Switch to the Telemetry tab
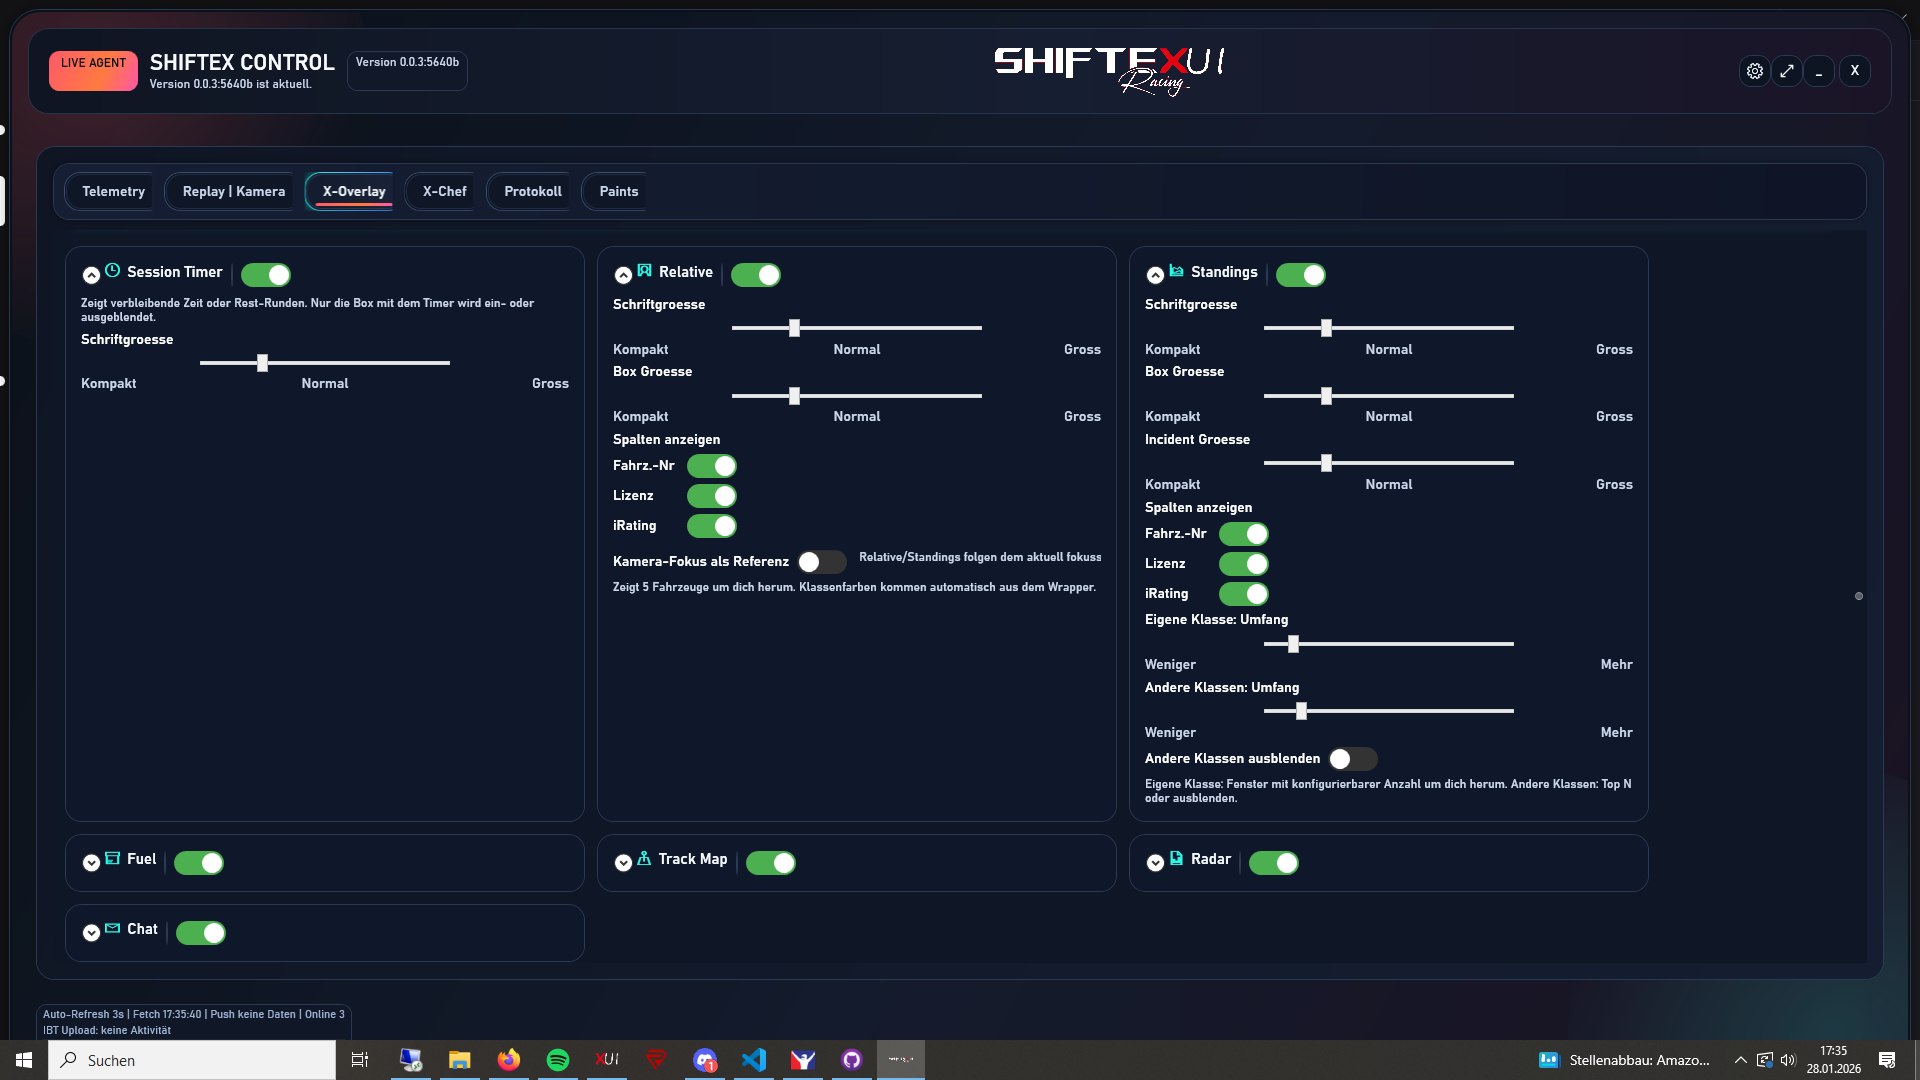The height and width of the screenshot is (1080, 1920). coord(113,191)
